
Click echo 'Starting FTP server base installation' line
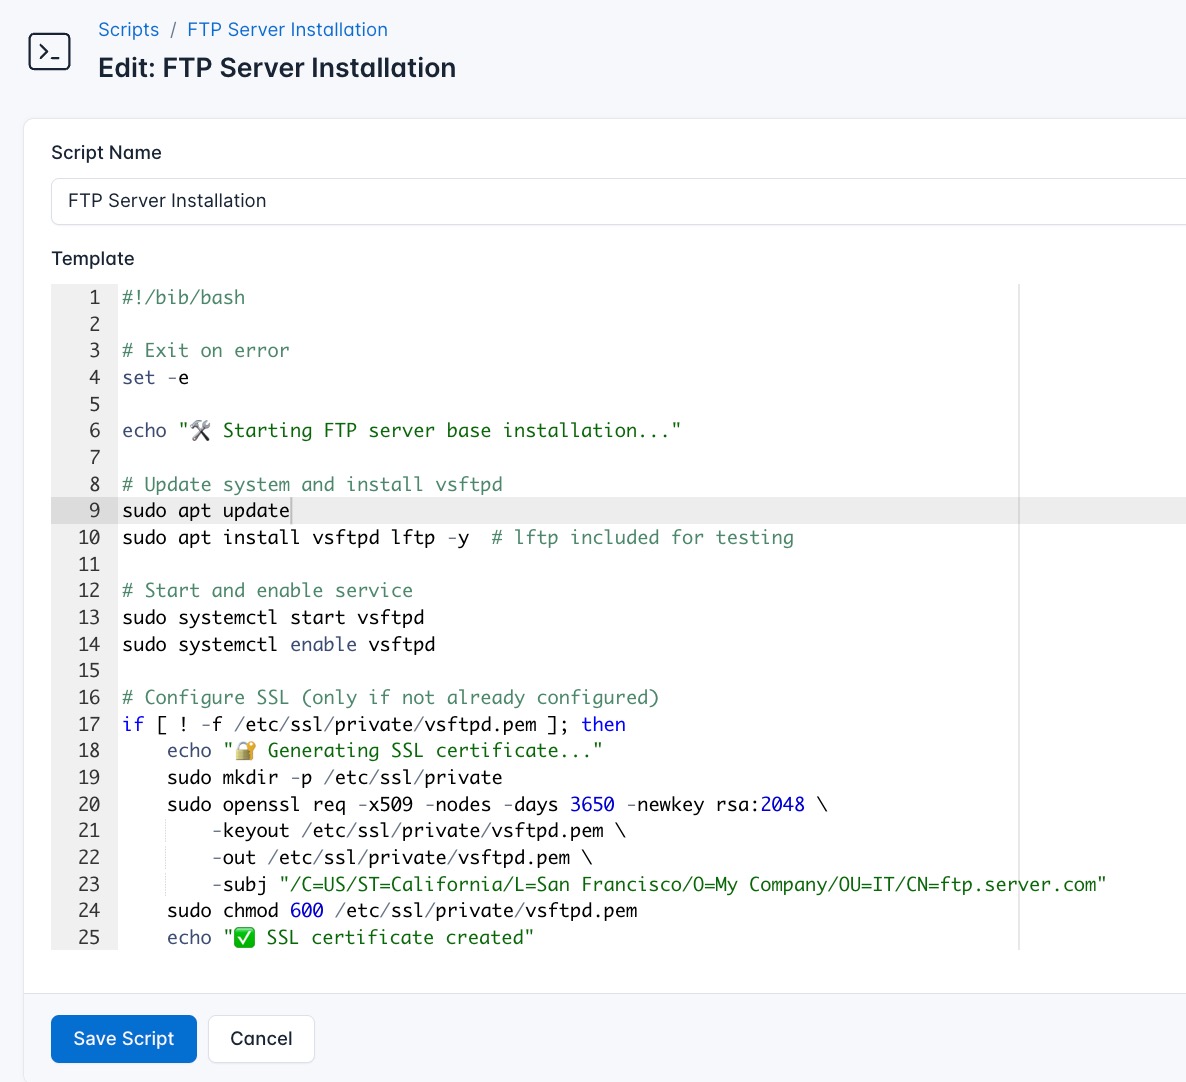[x=402, y=430]
